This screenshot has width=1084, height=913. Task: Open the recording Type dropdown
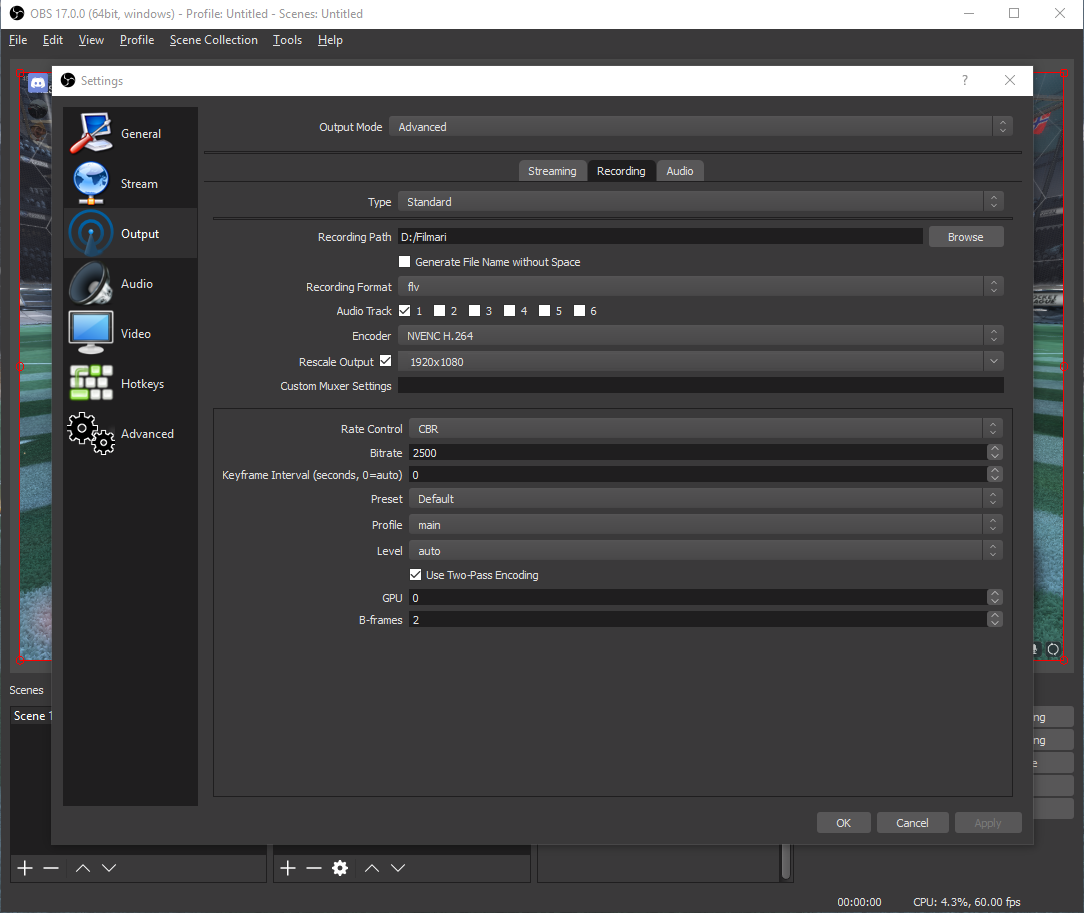click(700, 201)
